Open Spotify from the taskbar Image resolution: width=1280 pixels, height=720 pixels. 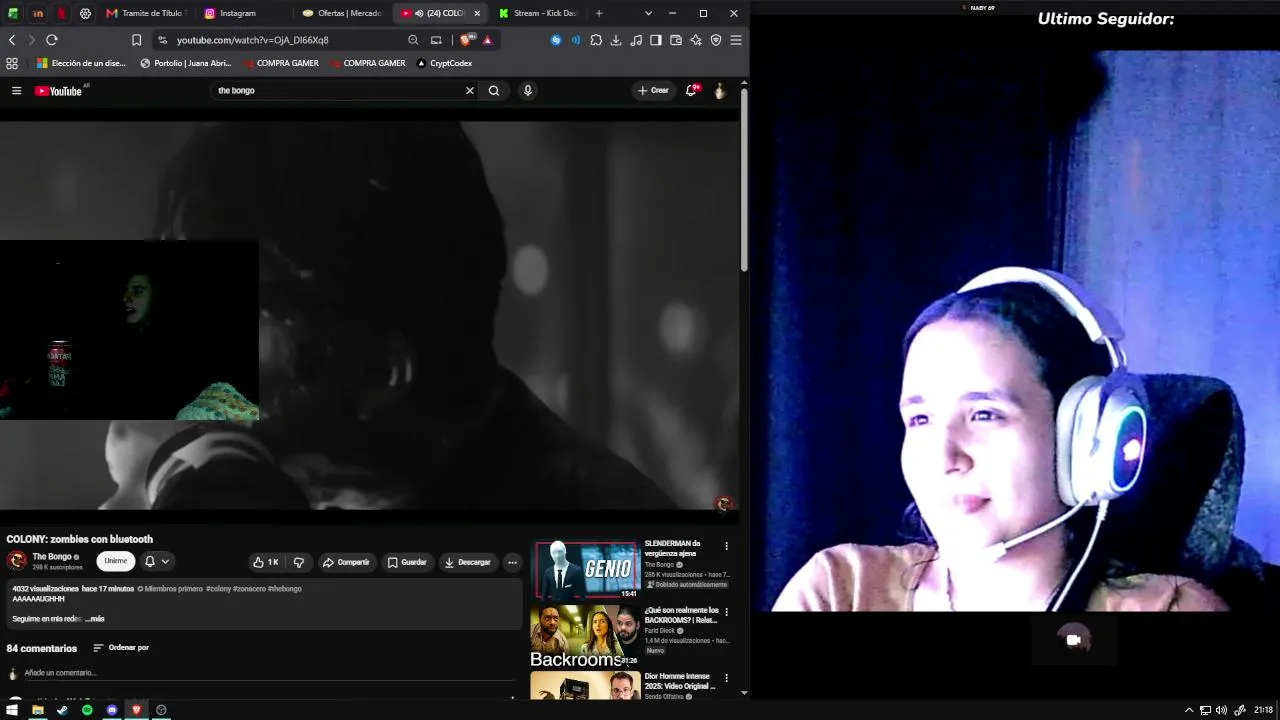point(87,710)
